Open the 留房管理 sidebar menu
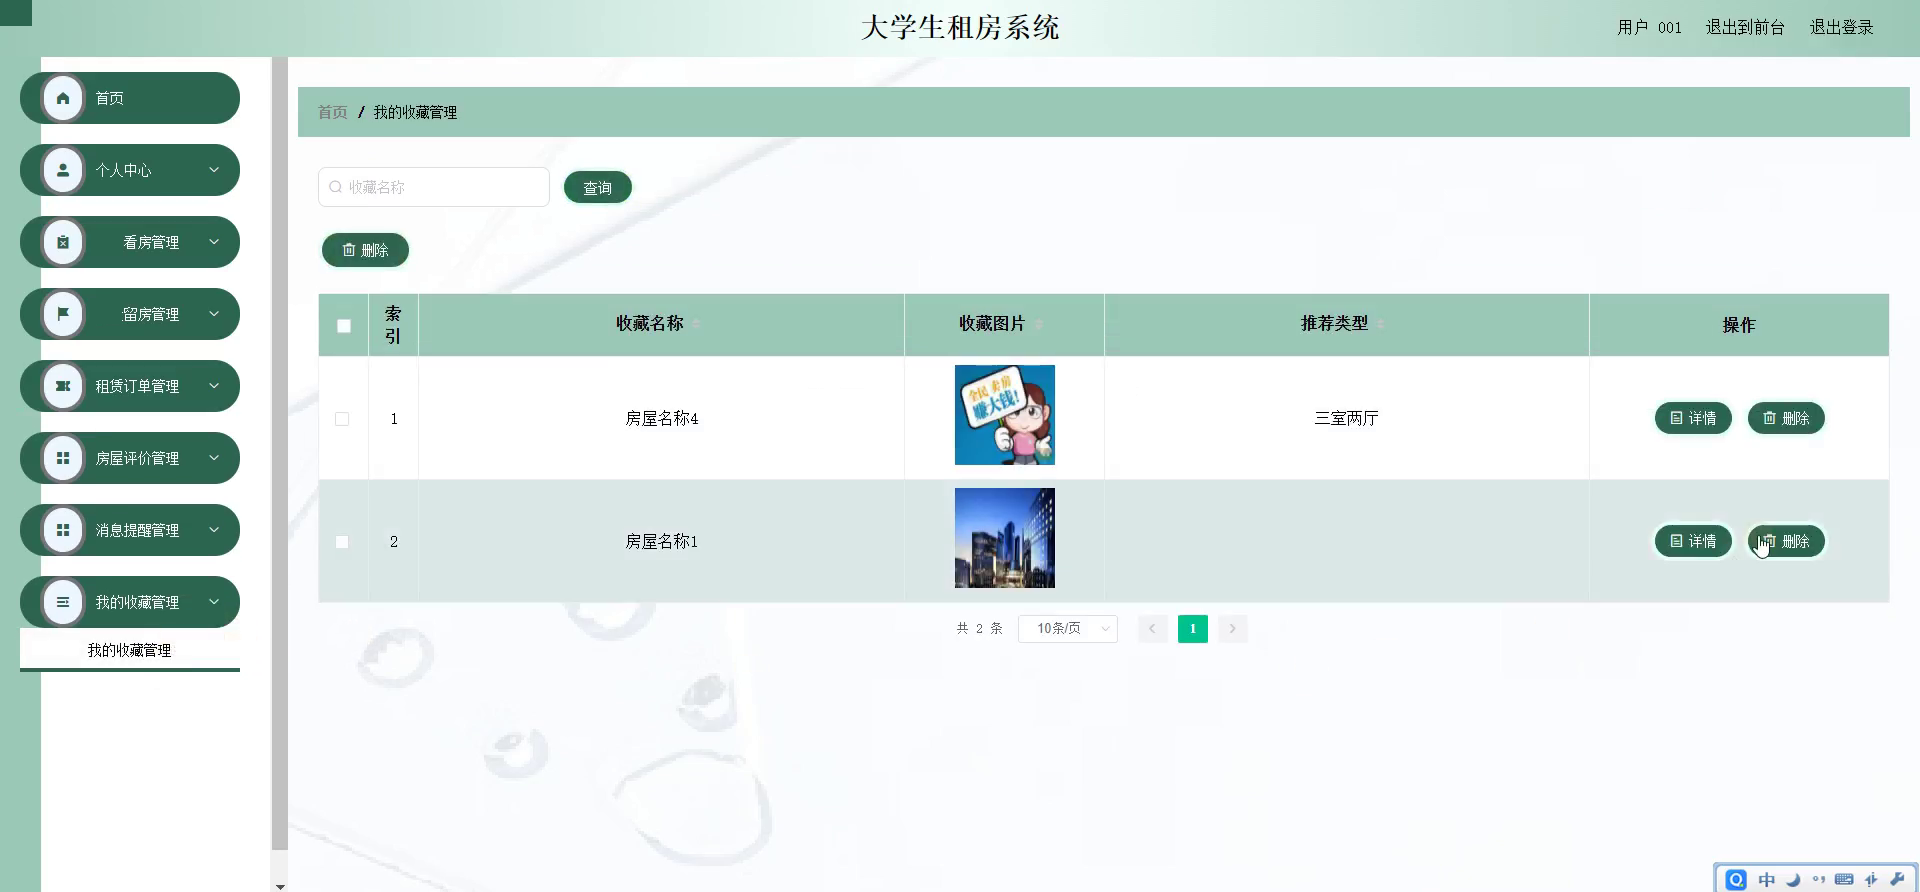Viewport: 1920px width, 892px height. [130, 314]
